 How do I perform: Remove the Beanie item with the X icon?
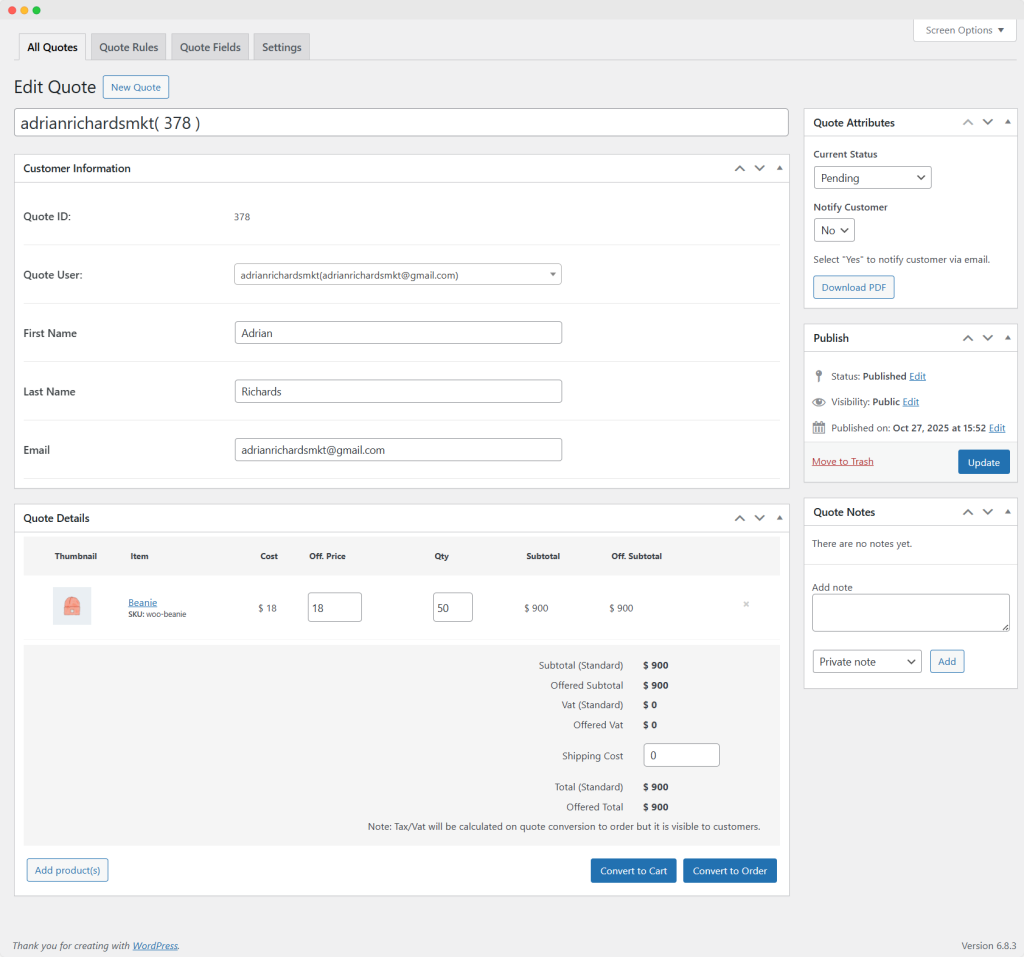point(746,605)
